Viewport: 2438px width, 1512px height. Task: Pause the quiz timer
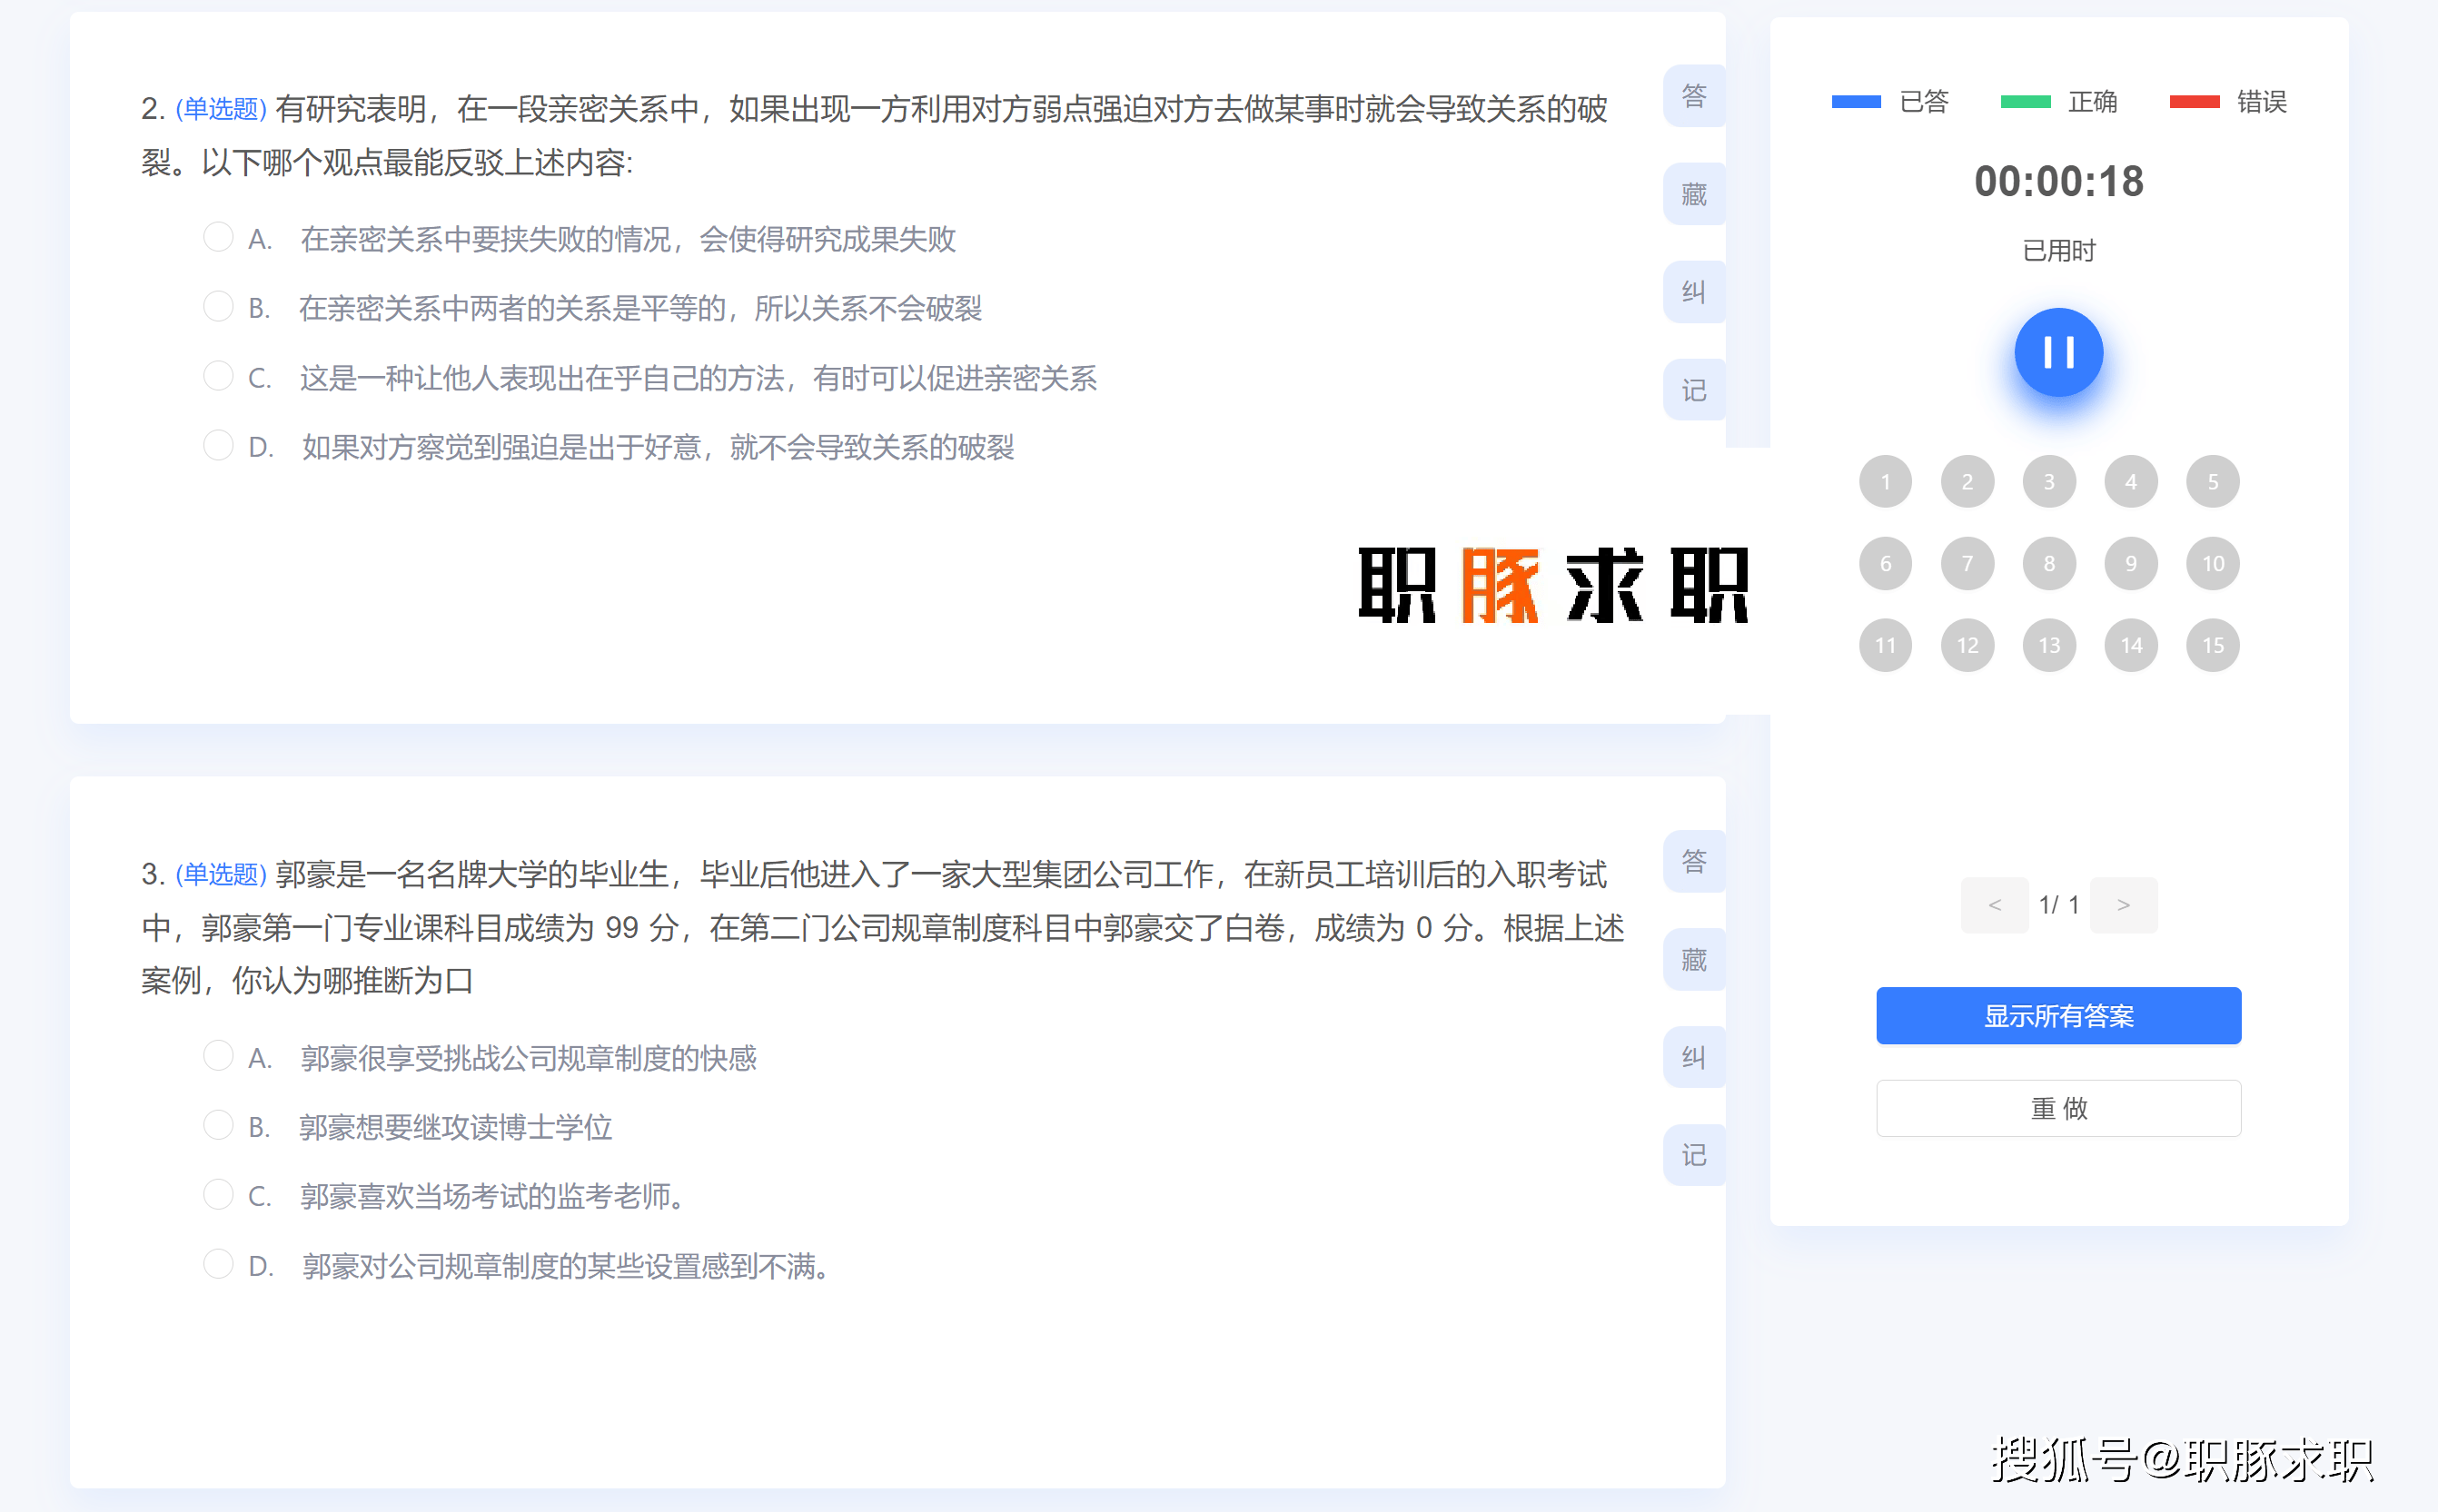(x=2058, y=353)
